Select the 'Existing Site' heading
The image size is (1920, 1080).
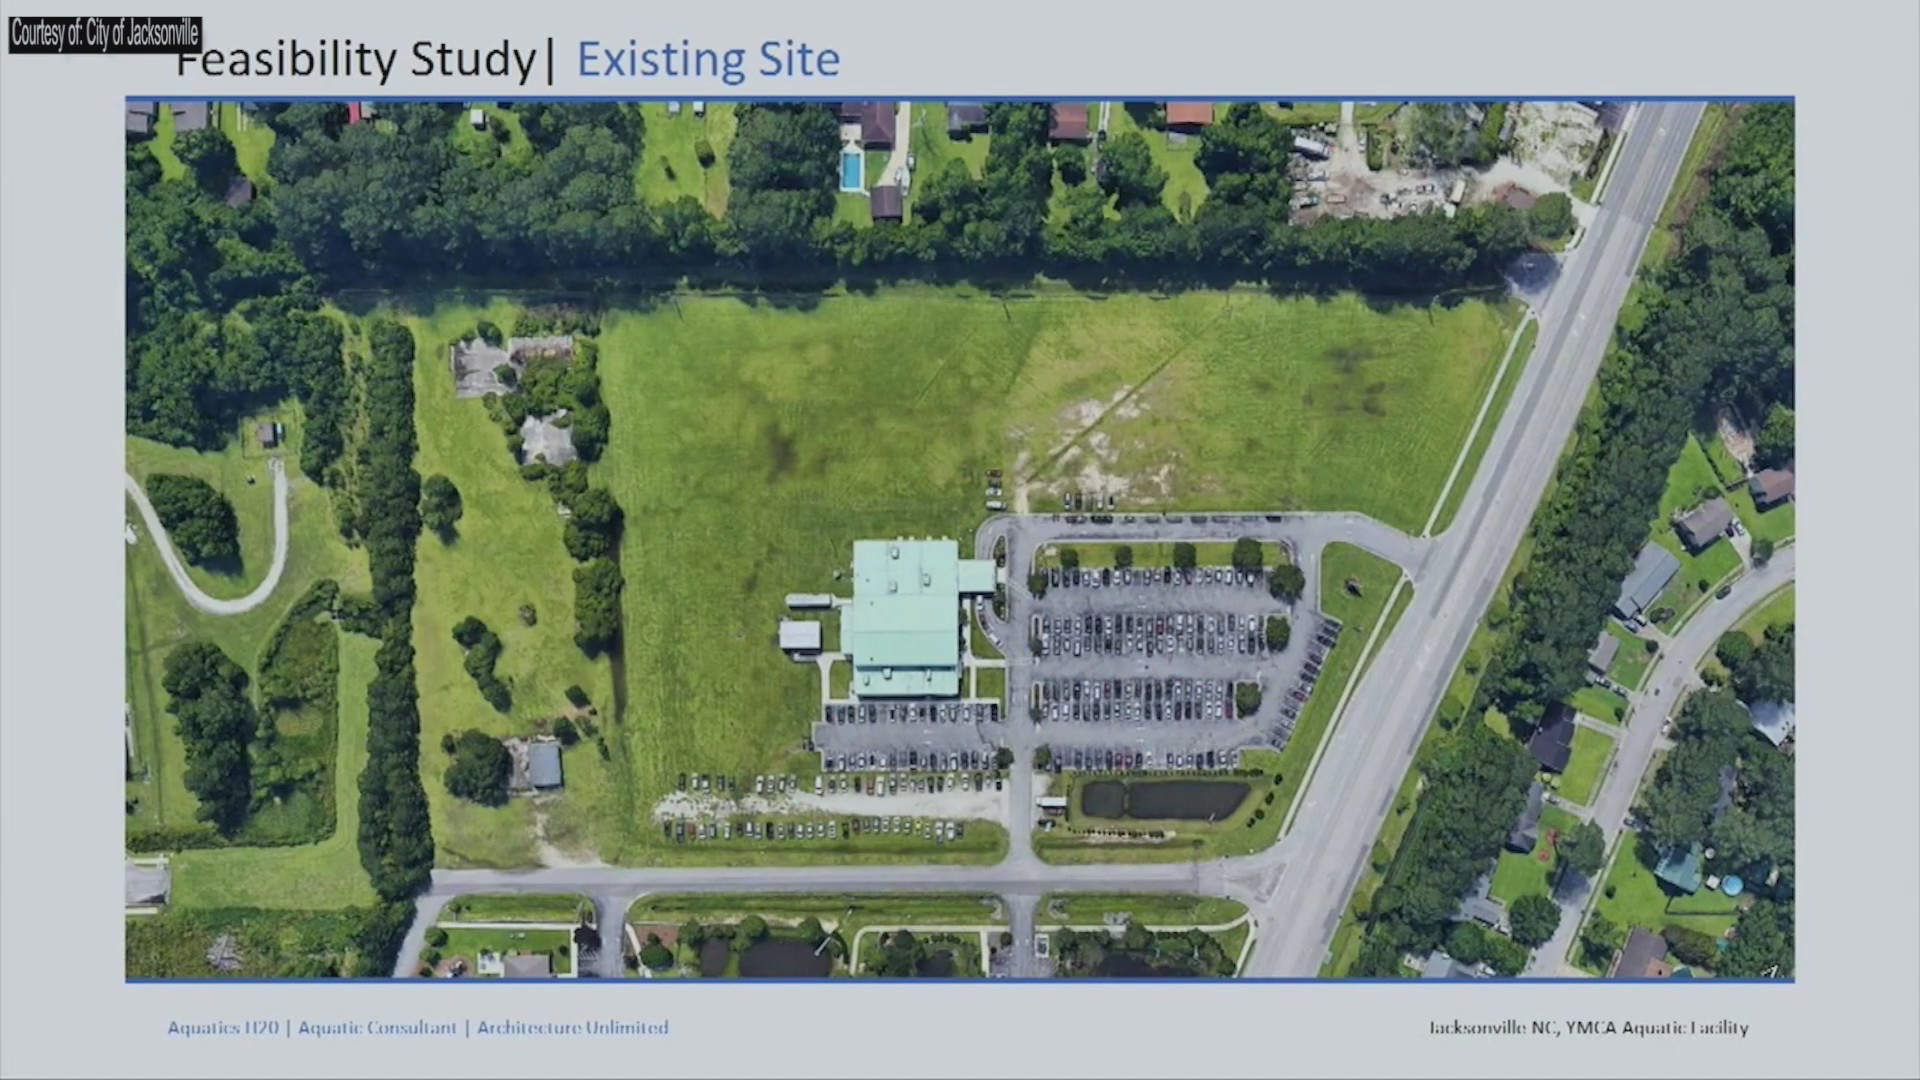pyautogui.click(x=707, y=58)
